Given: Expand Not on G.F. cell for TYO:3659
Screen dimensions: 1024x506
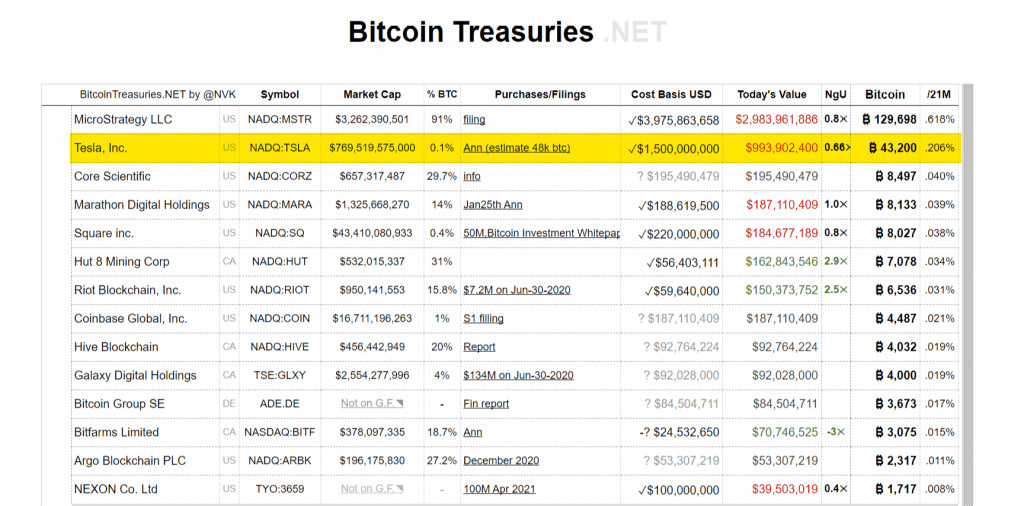Looking at the screenshot, I should click(372, 489).
